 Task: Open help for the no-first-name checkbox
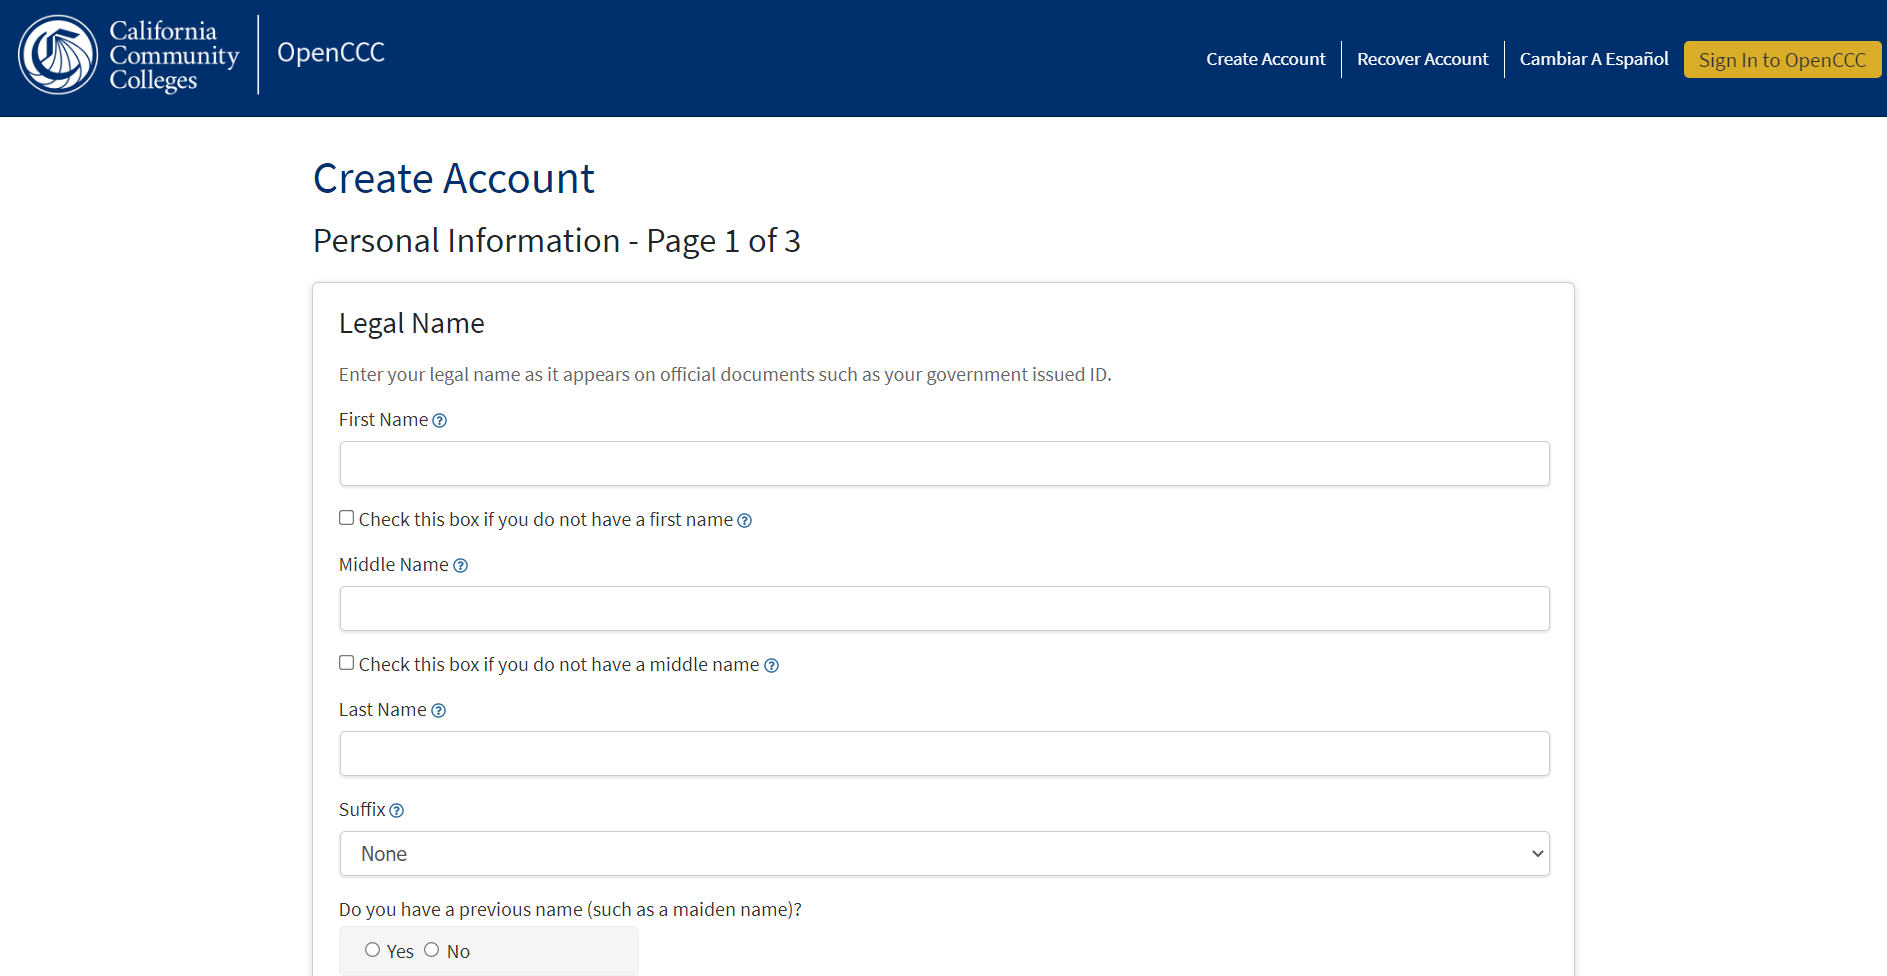pos(745,520)
